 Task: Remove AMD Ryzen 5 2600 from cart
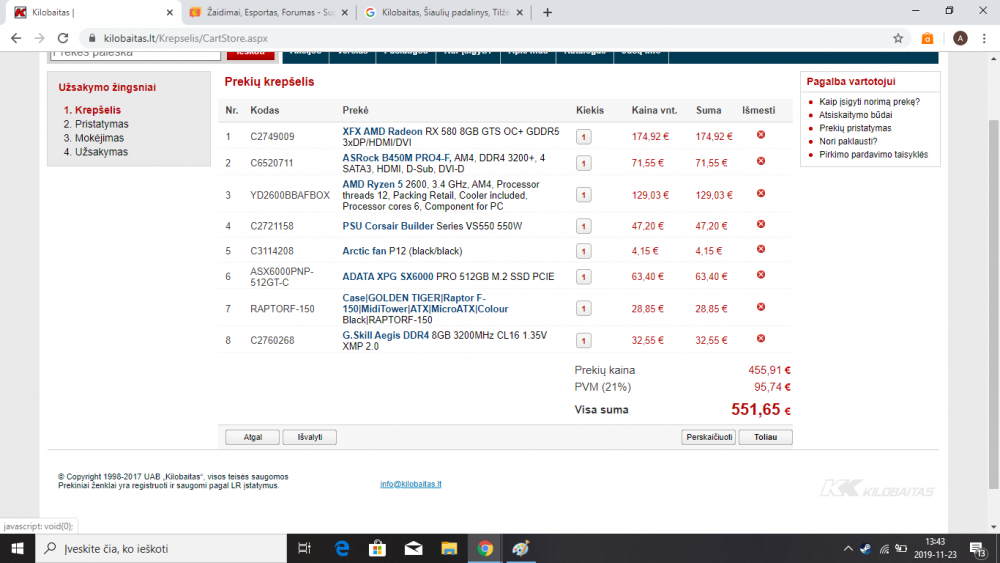click(x=761, y=193)
